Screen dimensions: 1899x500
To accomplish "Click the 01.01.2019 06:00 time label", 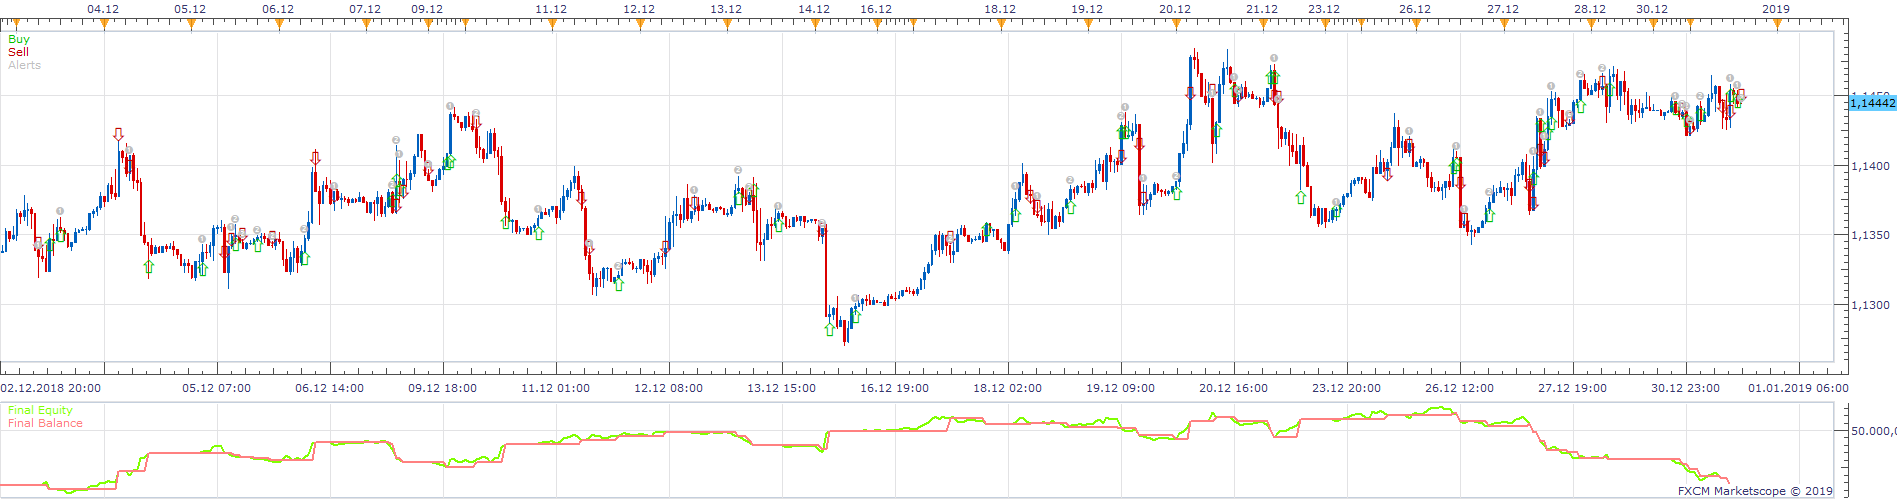I will [x=1799, y=388].
